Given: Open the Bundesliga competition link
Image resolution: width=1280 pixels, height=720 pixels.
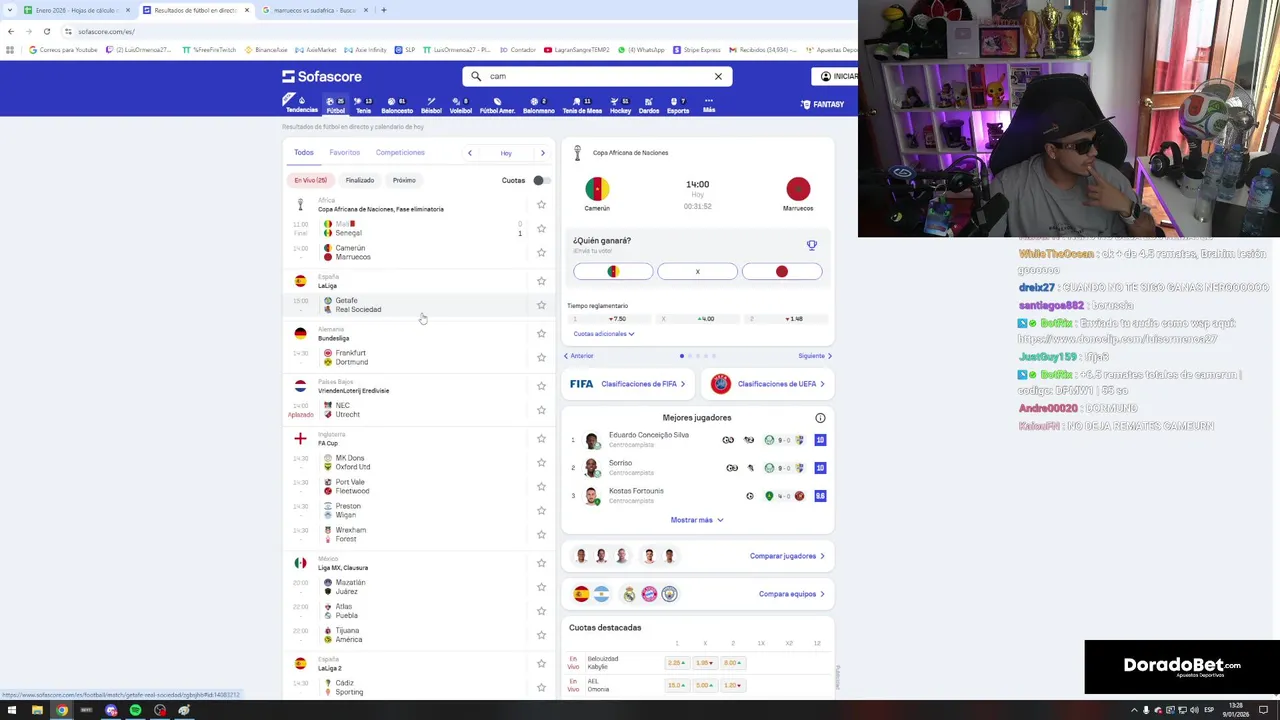Looking at the screenshot, I should [334, 338].
